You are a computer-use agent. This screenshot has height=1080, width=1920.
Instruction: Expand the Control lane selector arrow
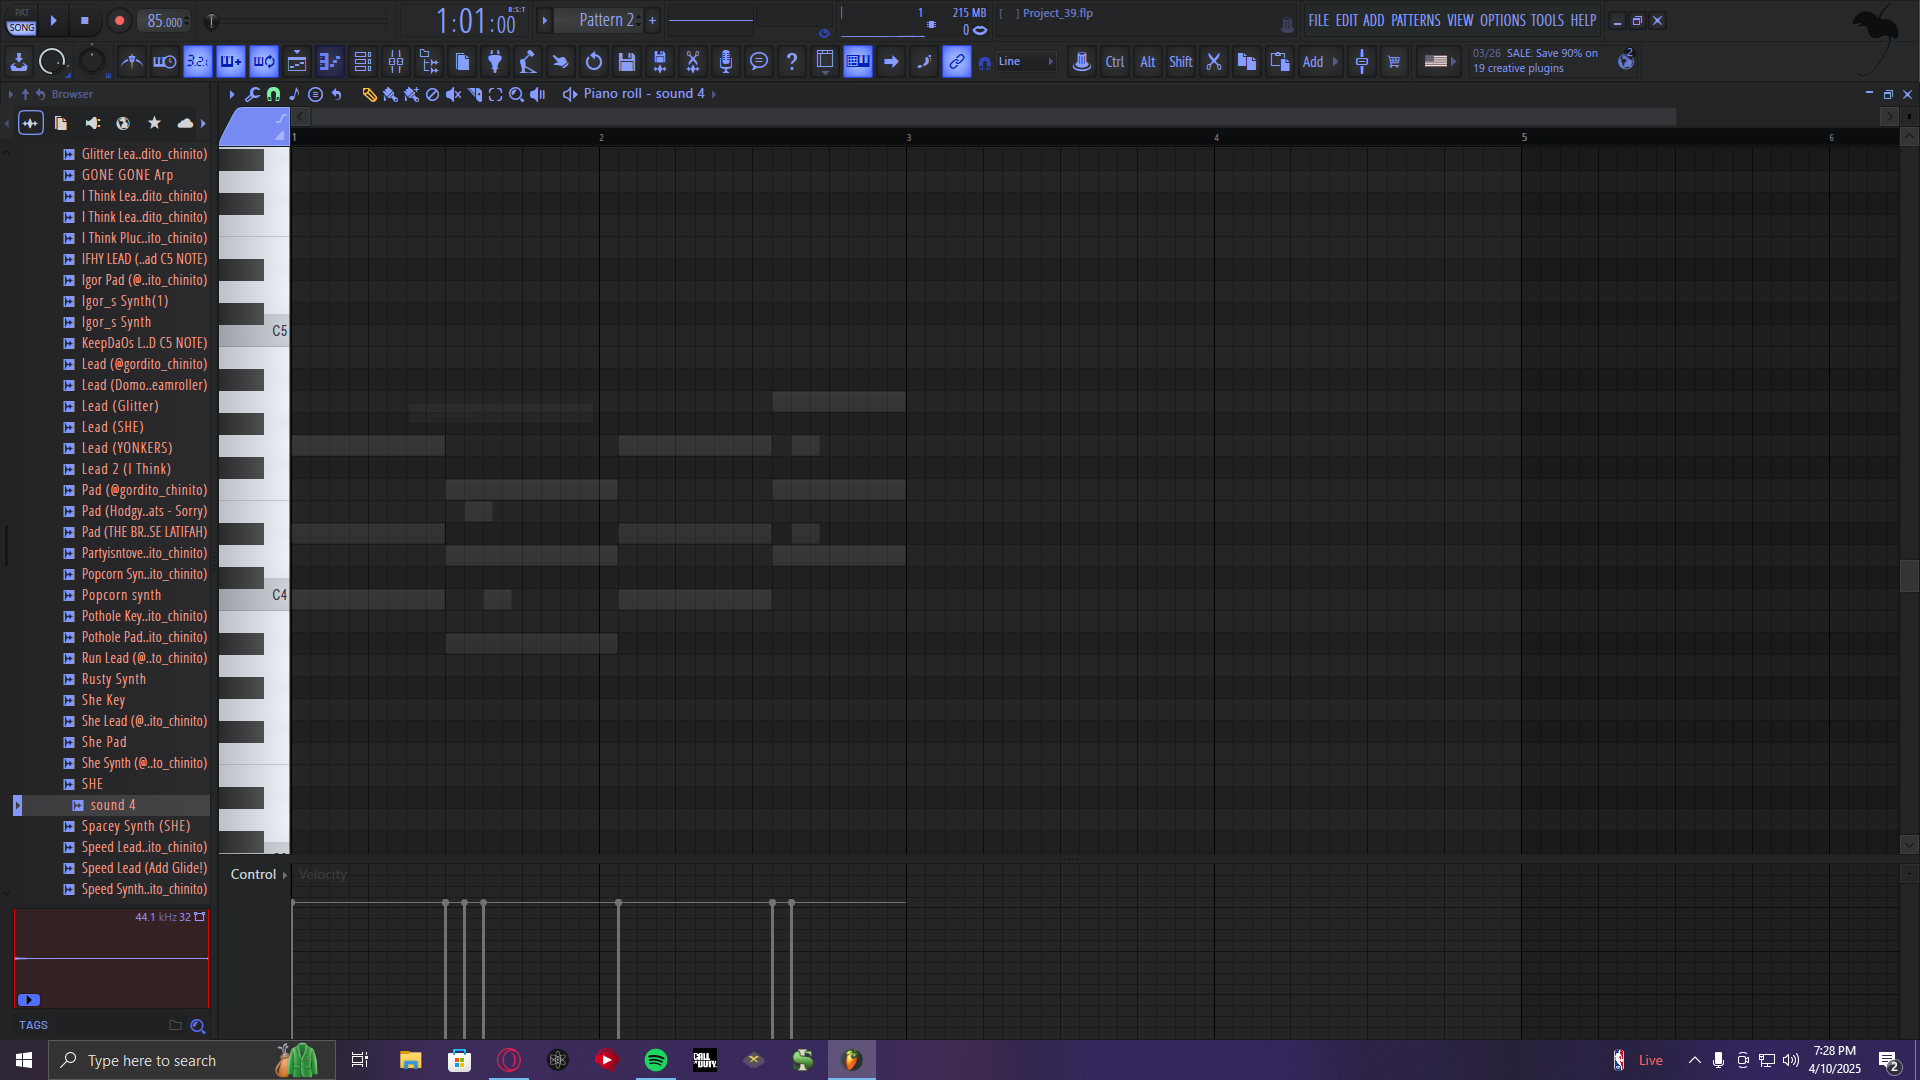pyautogui.click(x=285, y=875)
